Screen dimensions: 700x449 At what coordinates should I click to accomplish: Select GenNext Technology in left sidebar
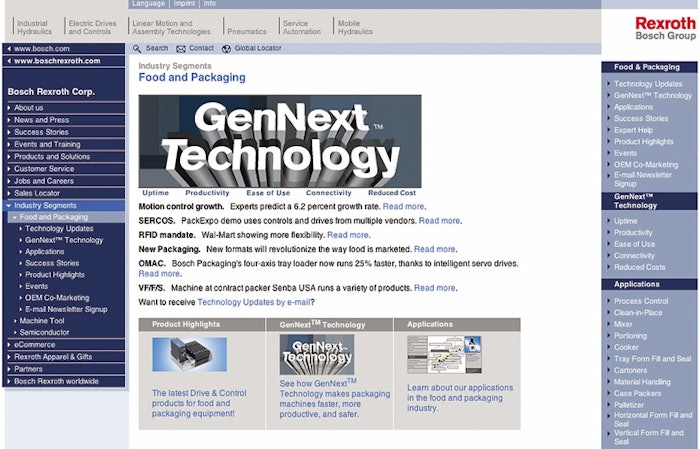64,240
